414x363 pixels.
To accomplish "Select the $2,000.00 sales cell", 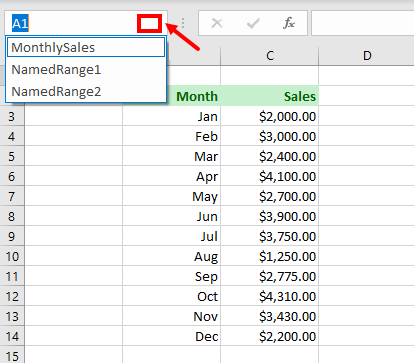I will pyautogui.click(x=270, y=116).
